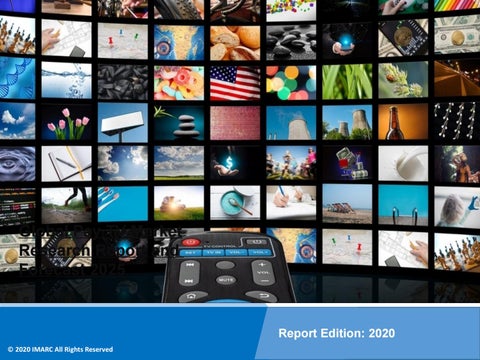Screen dimensions: 480x360
Task: Click the volume plus button on the remote
Action: [x=263, y=265]
